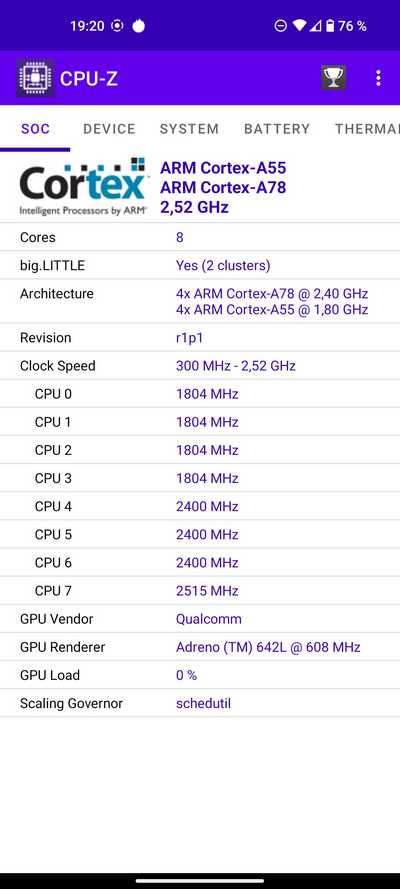Switch to the BATTERY tab
The image size is (400, 889).
277,129
